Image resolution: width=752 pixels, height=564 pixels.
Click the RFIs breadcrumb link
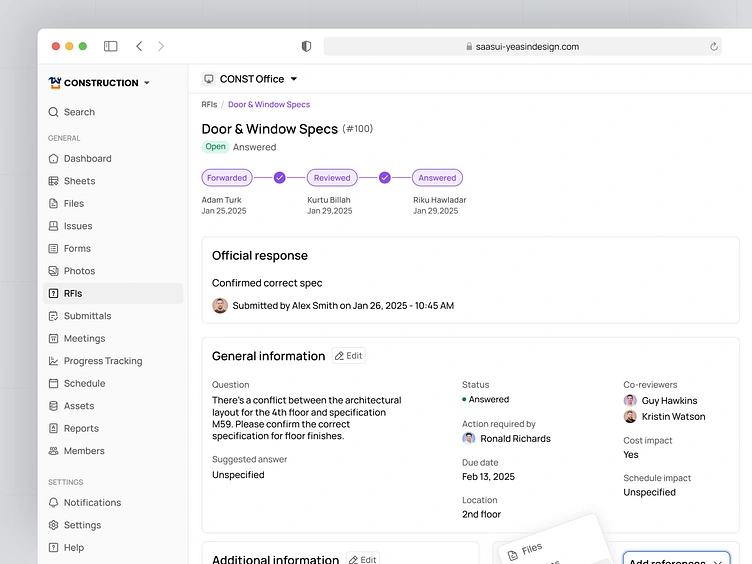click(x=209, y=105)
